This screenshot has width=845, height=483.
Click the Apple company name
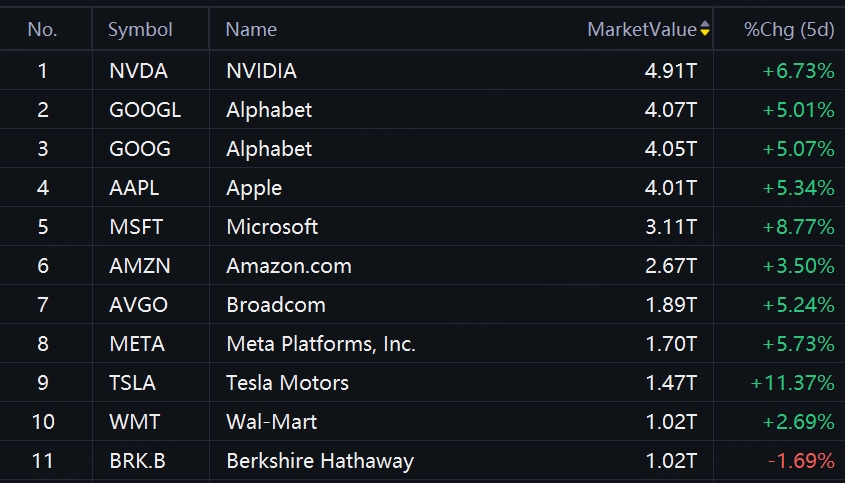tap(254, 188)
